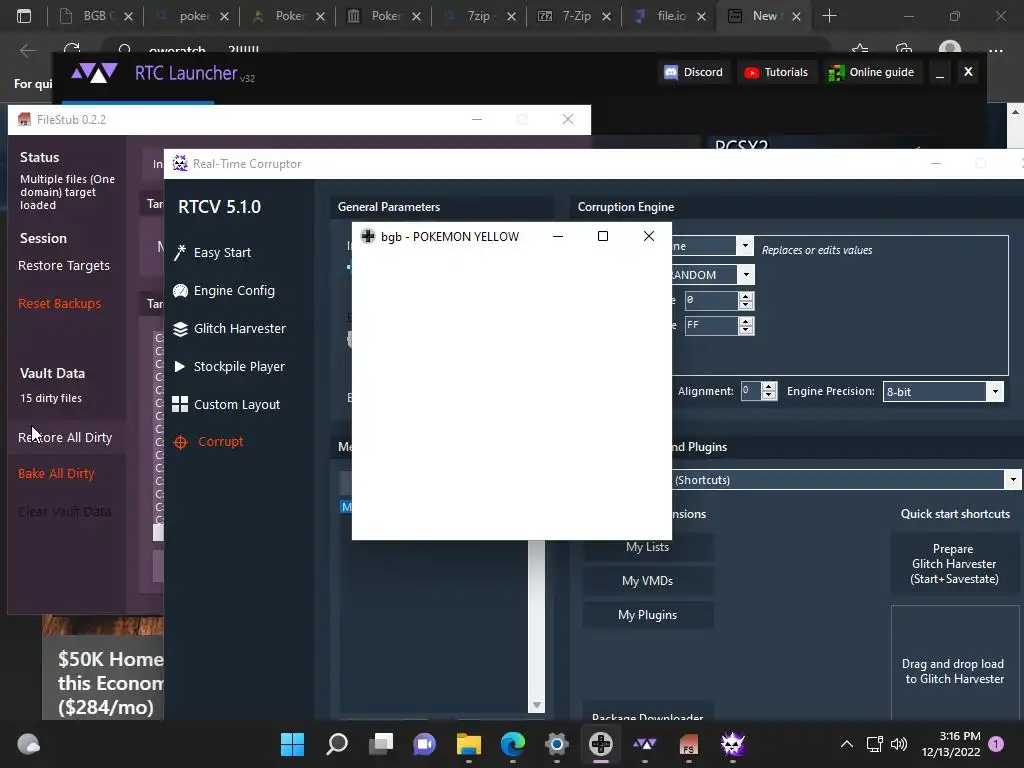Adjust the Alignment stepper arrows

(x=769, y=391)
